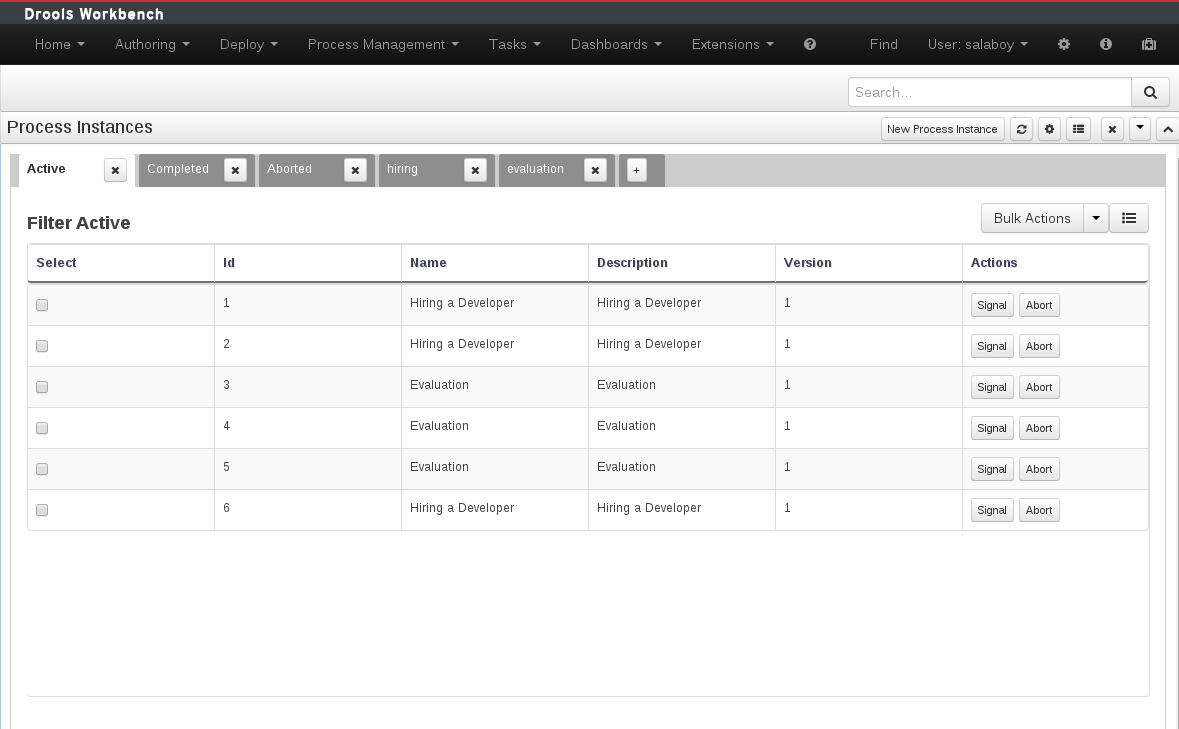Image resolution: width=1179 pixels, height=729 pixels.
Task: Expand the Bulk Actions caret dropdown
Action: tap(1096, 218)
